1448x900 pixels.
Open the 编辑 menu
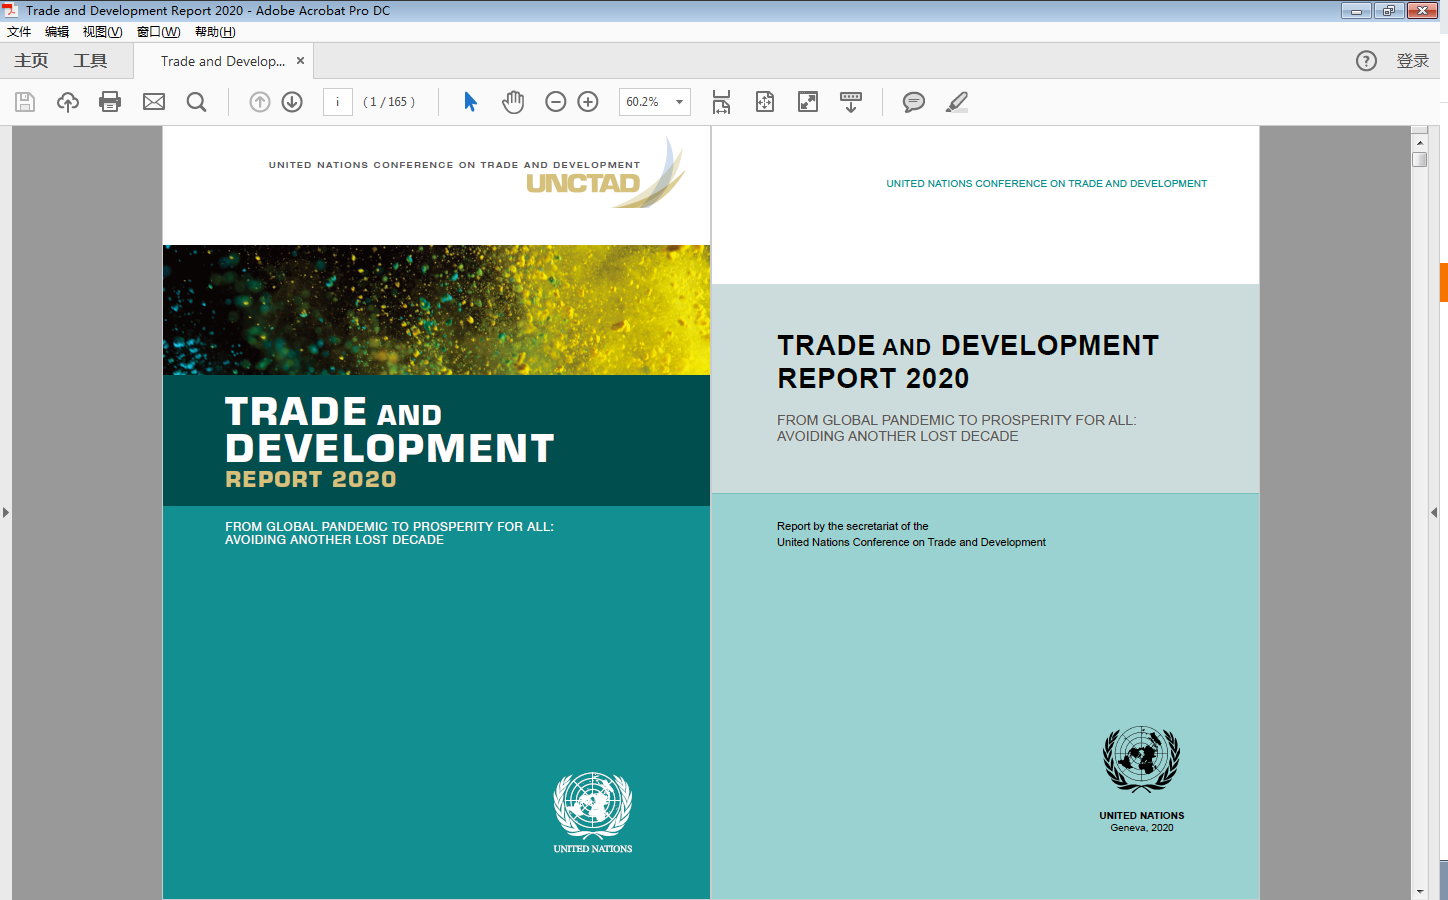coord(57,32)
